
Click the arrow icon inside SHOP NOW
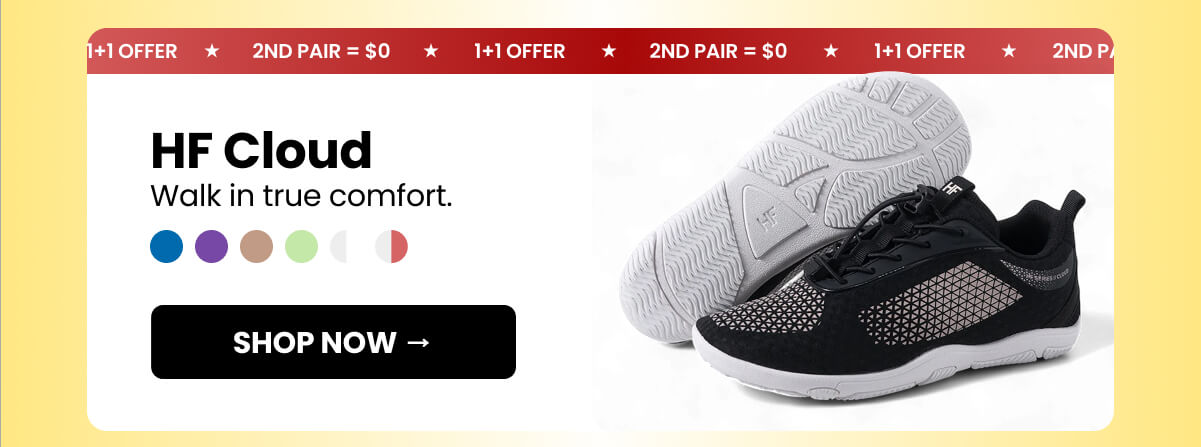[419, 342]
